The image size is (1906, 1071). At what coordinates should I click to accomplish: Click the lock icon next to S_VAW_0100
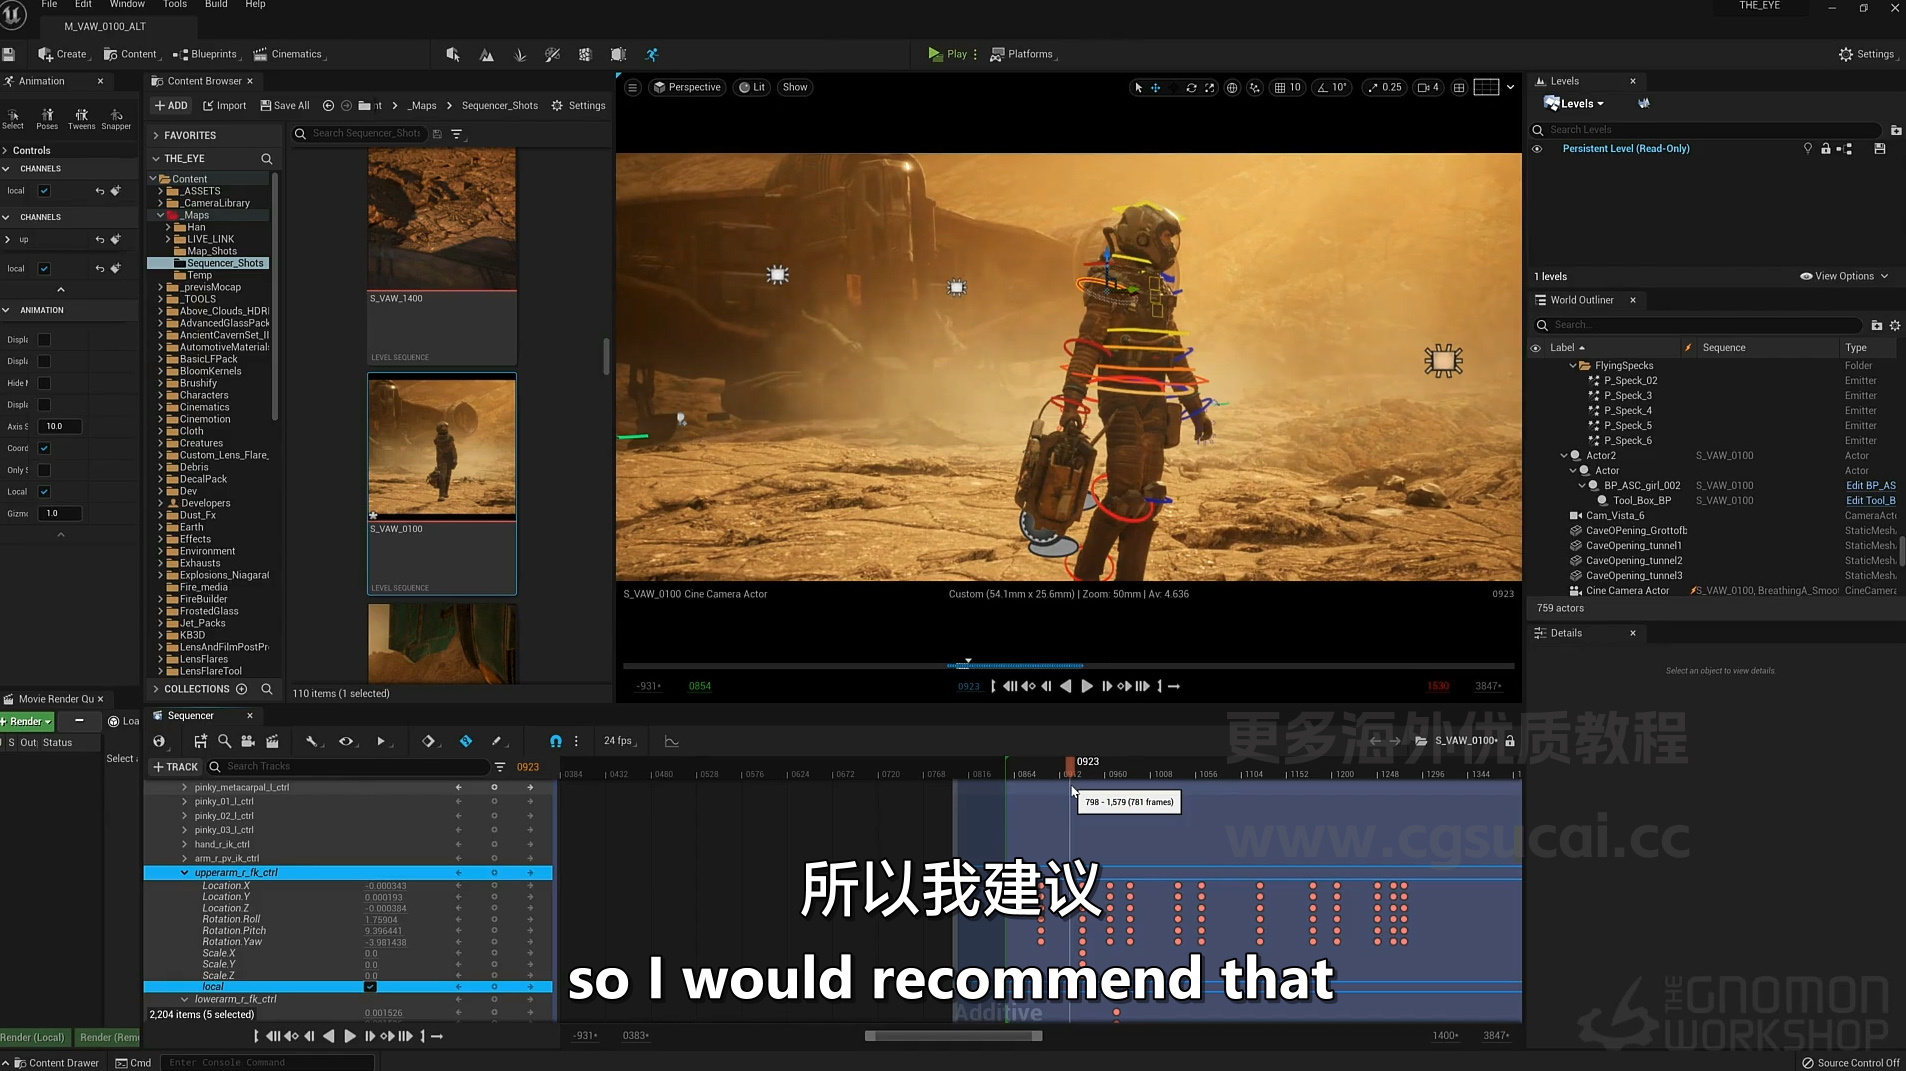pyautogui.click(x=1510, y=741)
